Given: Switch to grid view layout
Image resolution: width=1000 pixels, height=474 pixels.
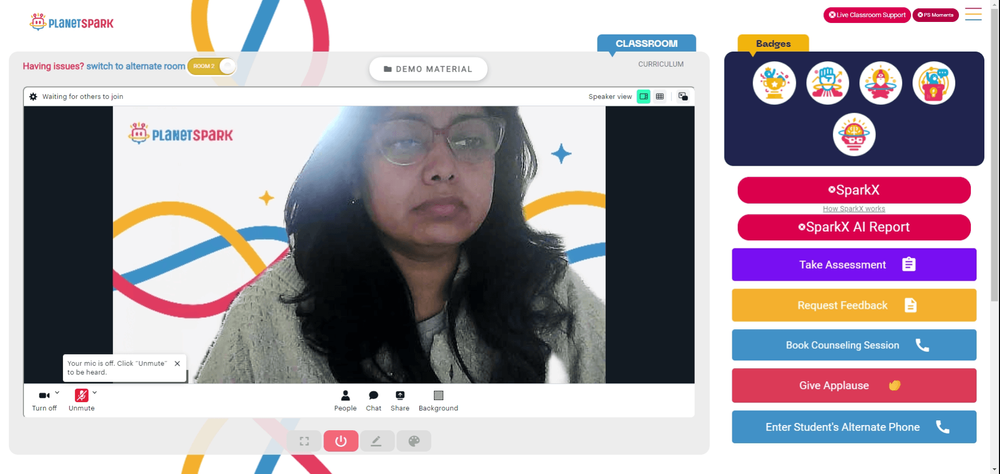Looking at the screenshot, I should [660, 96].
